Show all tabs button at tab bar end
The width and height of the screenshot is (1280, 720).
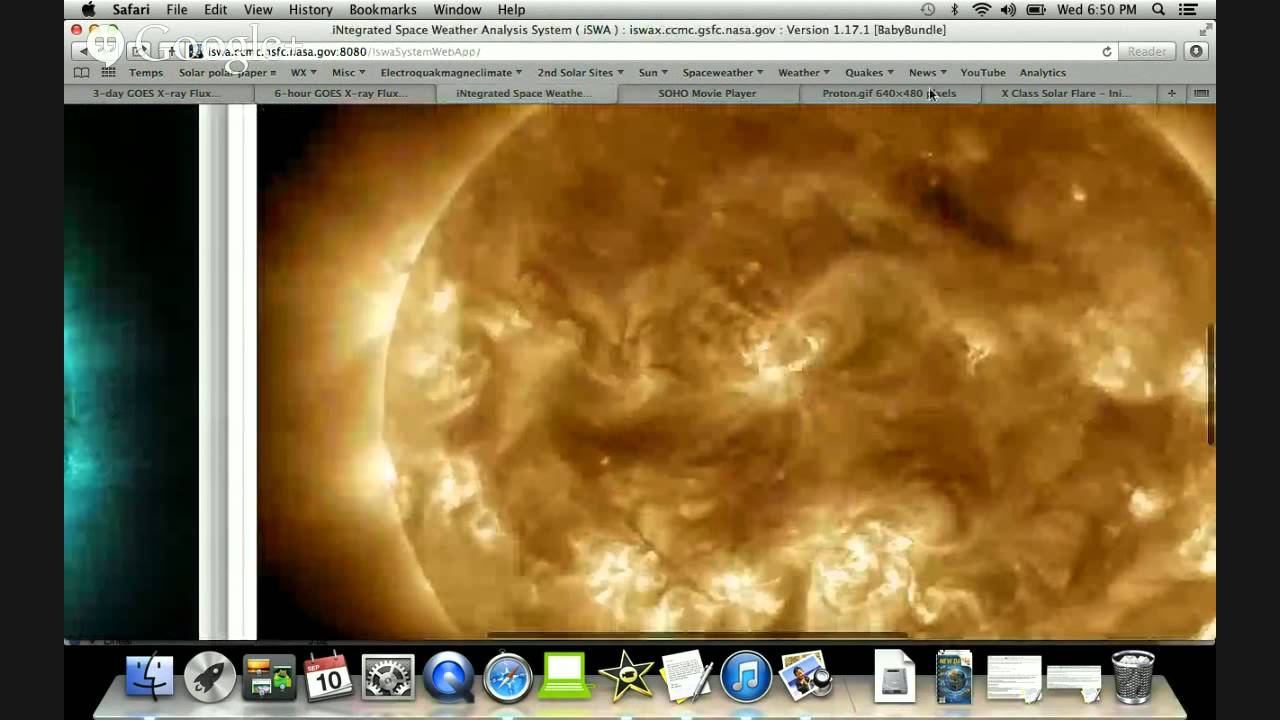pos(1201,93)
